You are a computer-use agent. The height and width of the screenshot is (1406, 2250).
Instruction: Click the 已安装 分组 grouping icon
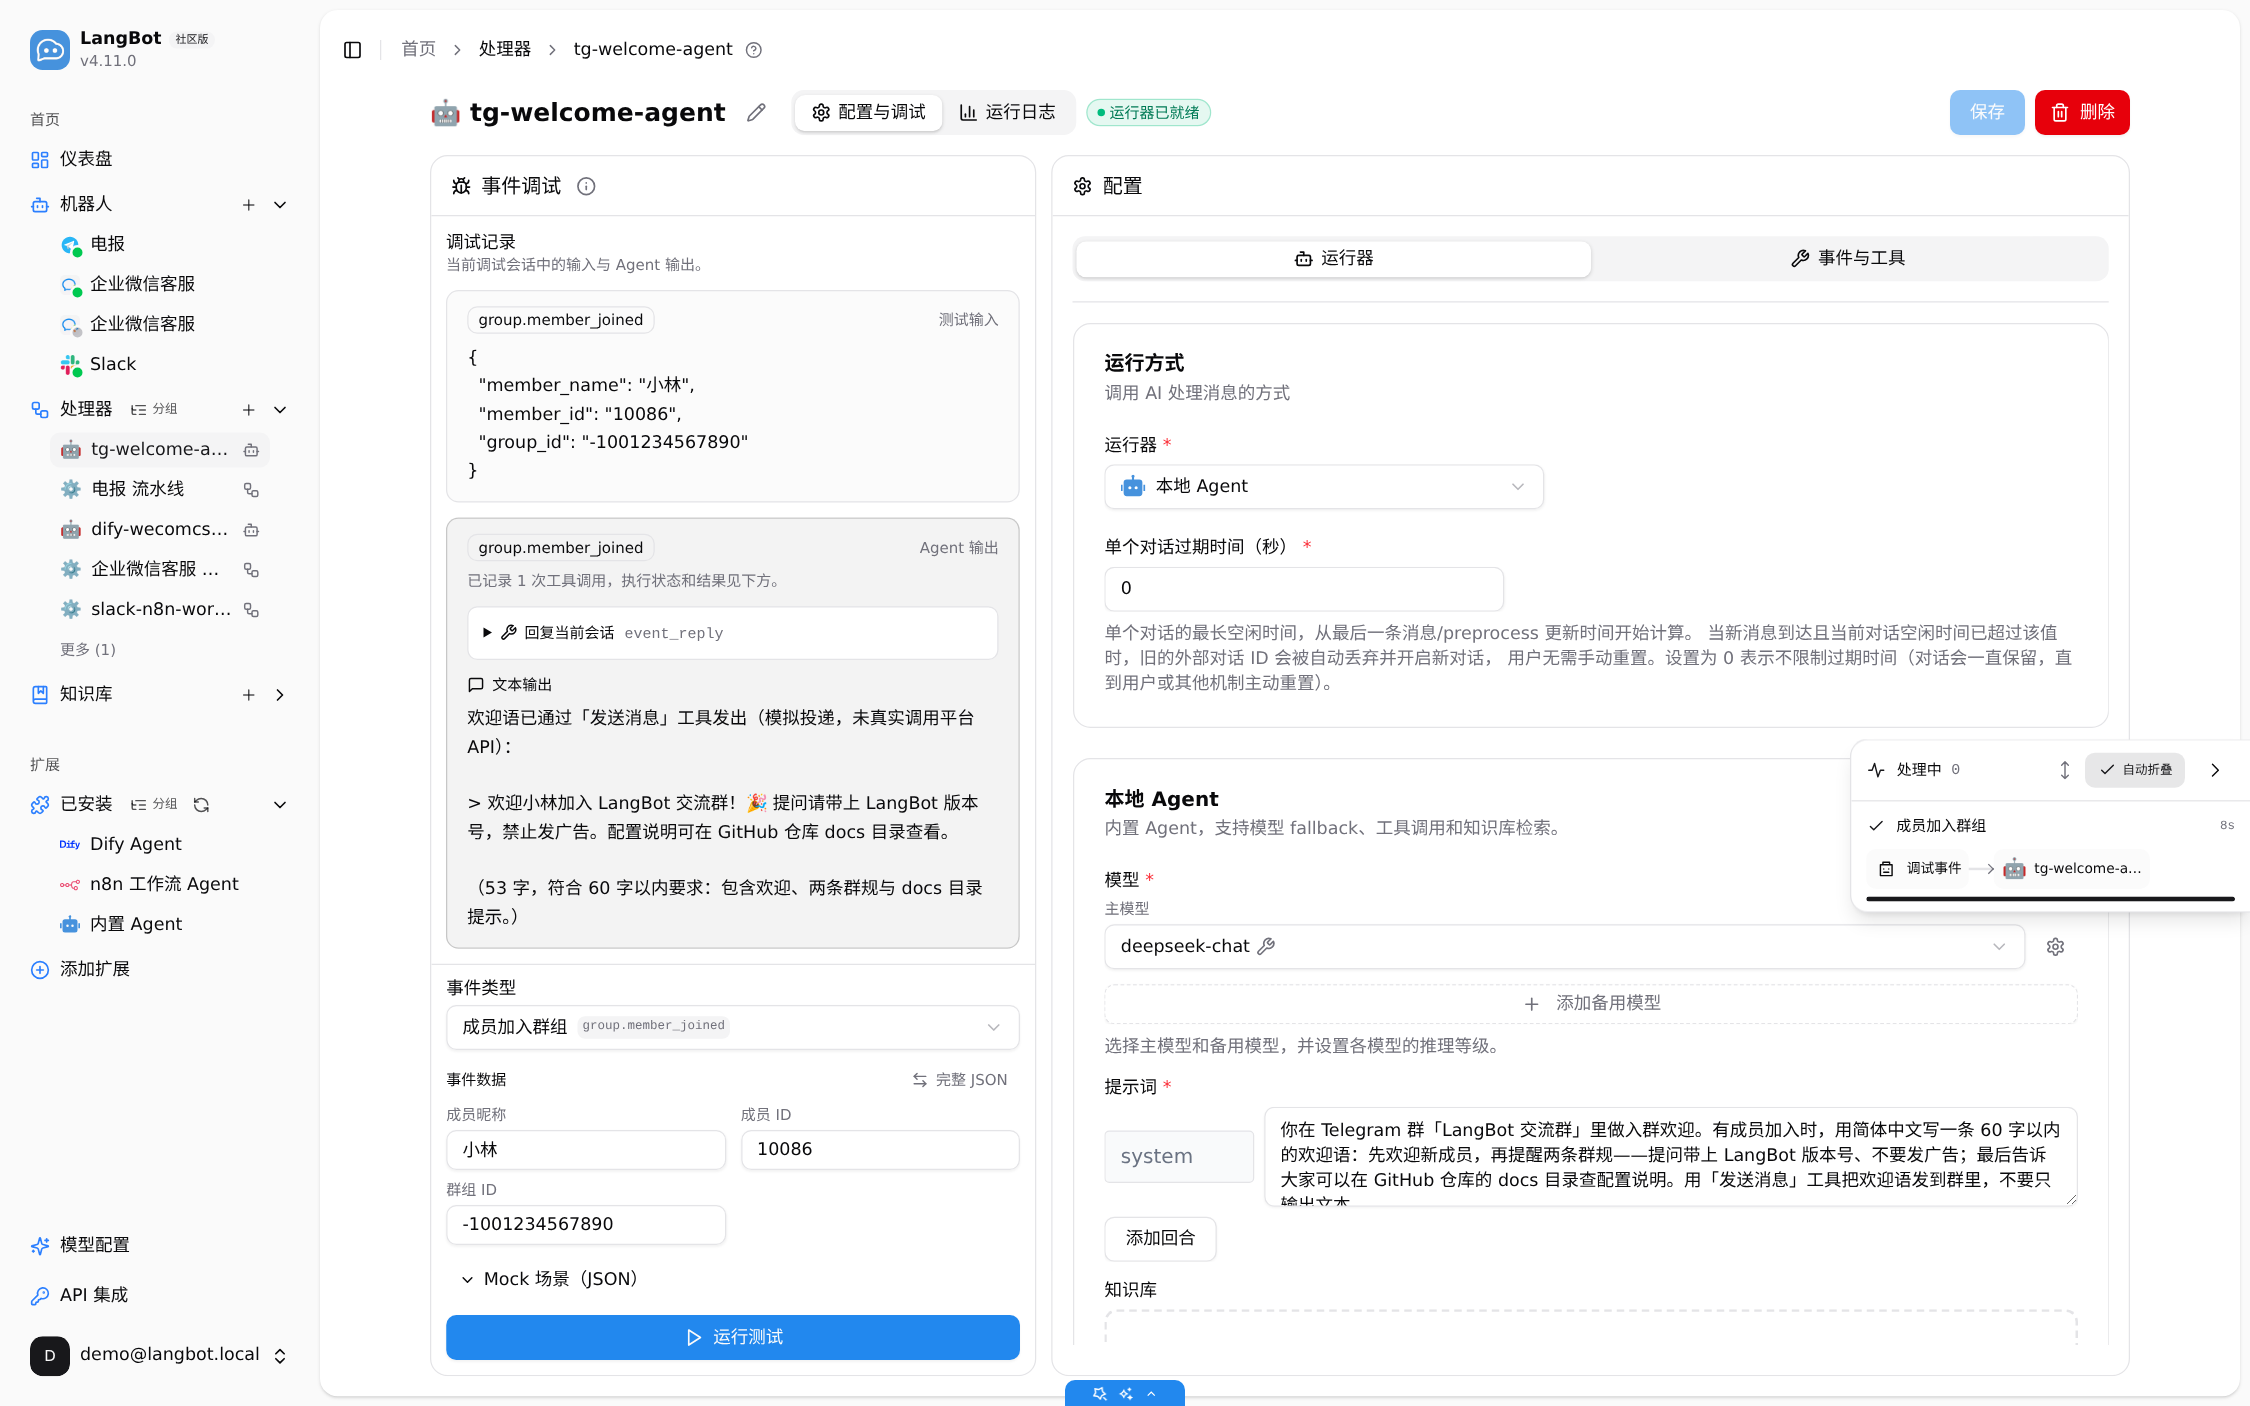click(155, 805)
